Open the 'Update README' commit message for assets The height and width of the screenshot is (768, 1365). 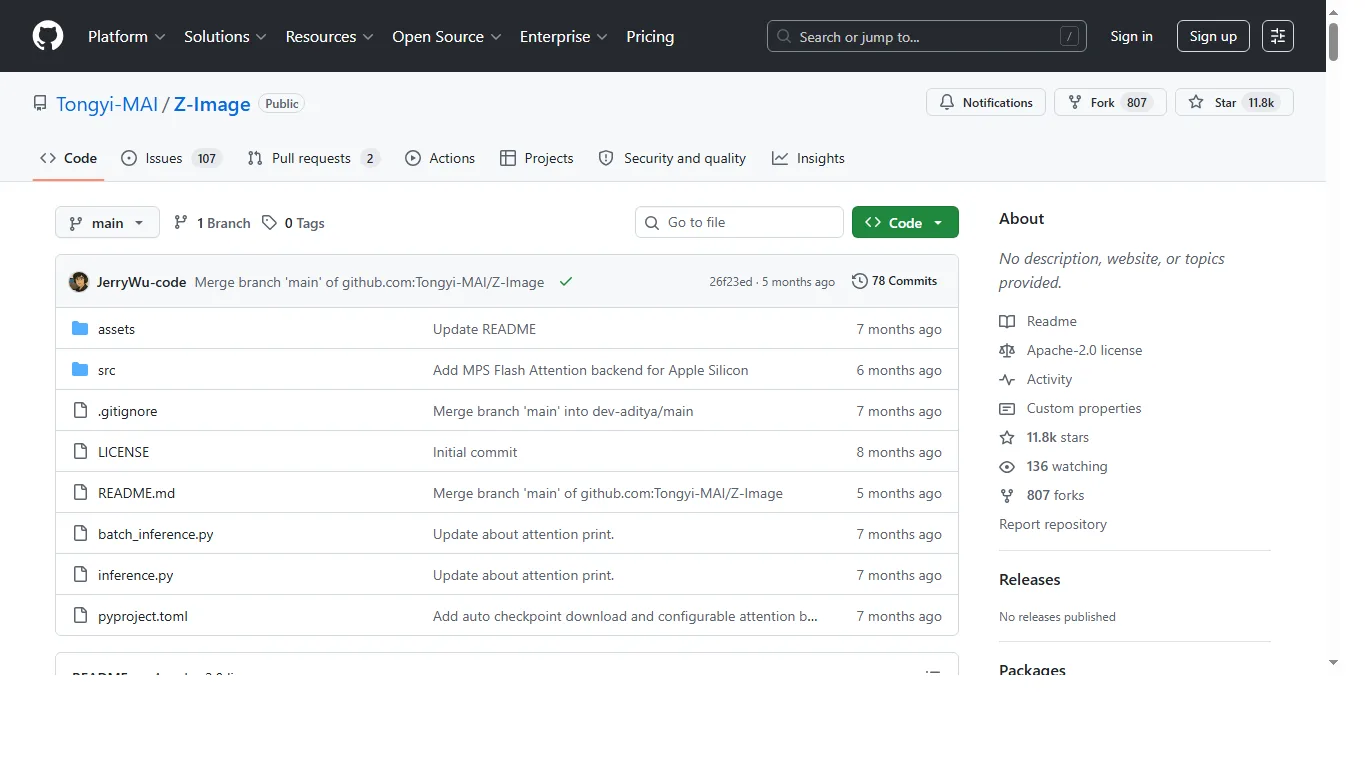(x=484, y=329)
